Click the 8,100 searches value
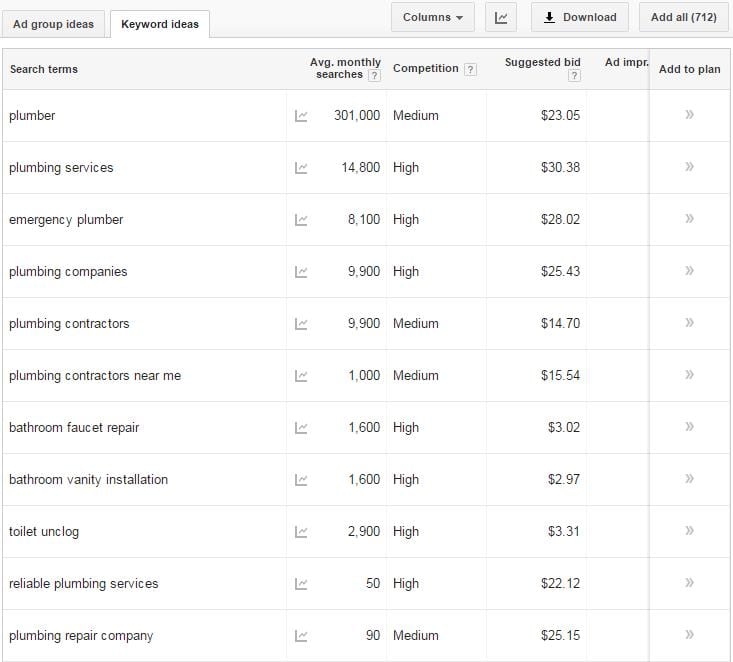The height and width of the screenshot is (662, 733). (x=364, y=219)
